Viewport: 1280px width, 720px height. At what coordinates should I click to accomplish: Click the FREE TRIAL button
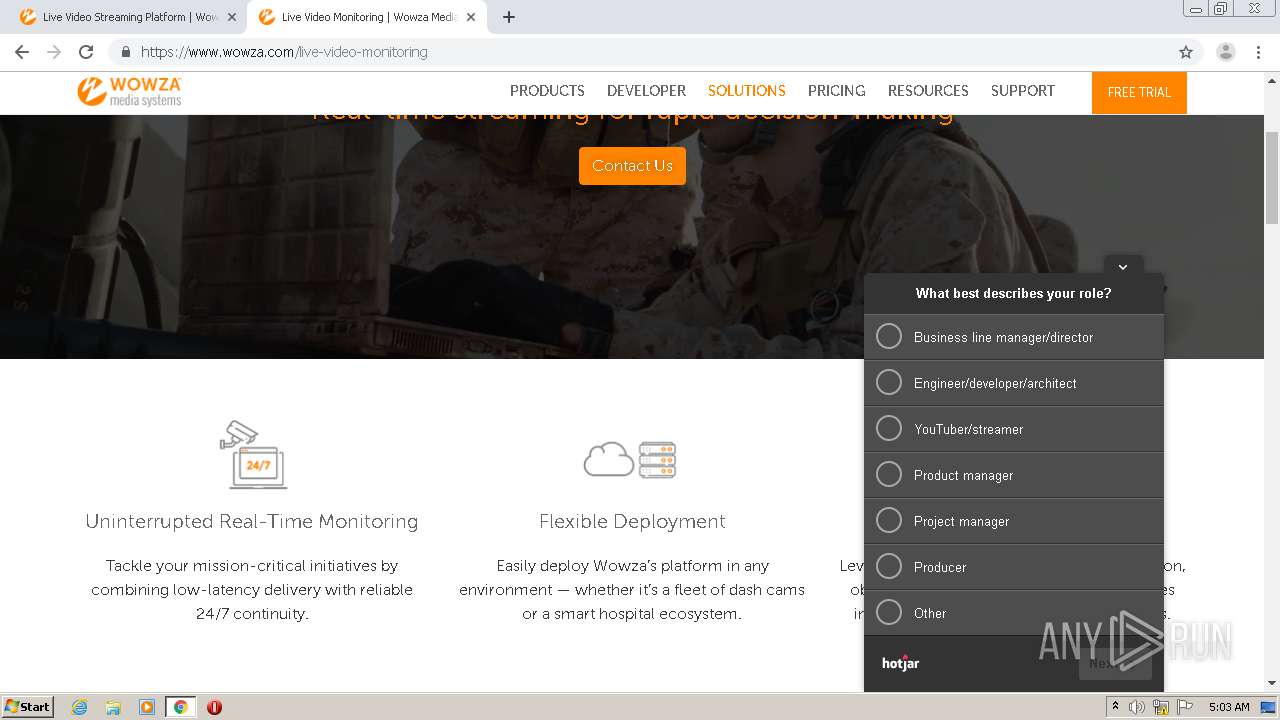click(x=1139, y=92)
